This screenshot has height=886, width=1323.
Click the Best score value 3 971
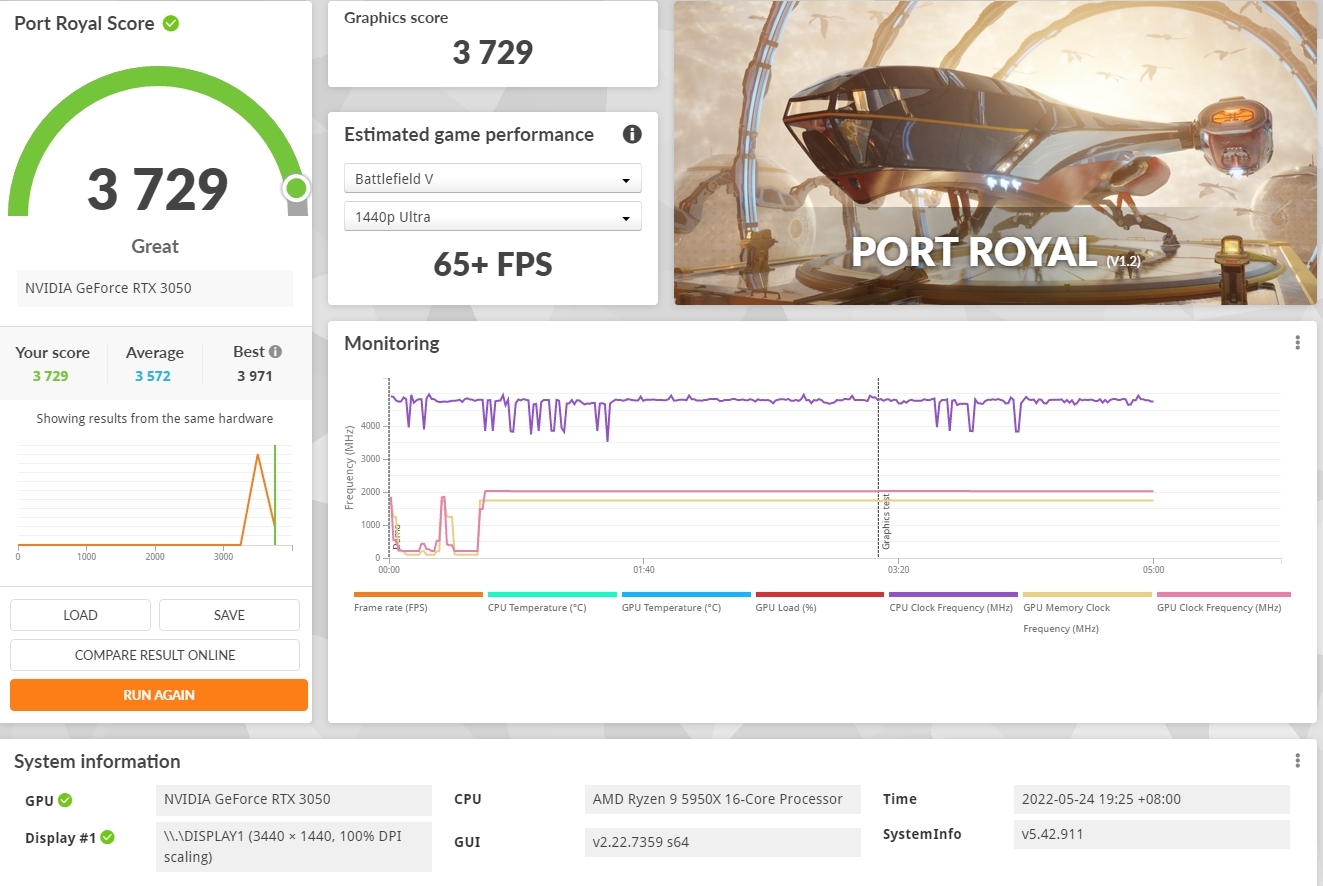pos(255,376)
